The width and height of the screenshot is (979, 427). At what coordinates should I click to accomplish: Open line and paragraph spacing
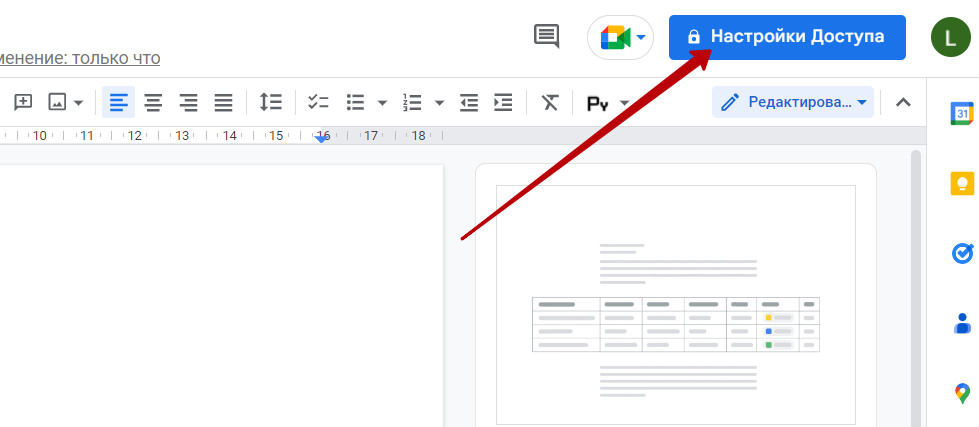click(271, 102)
